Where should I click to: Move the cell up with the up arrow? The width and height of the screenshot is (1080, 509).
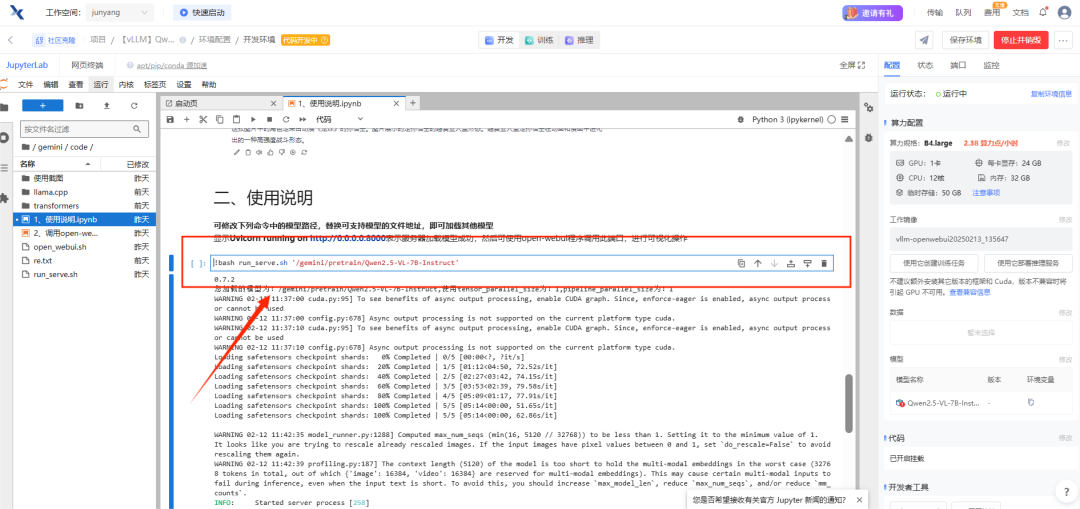[758, 263]
